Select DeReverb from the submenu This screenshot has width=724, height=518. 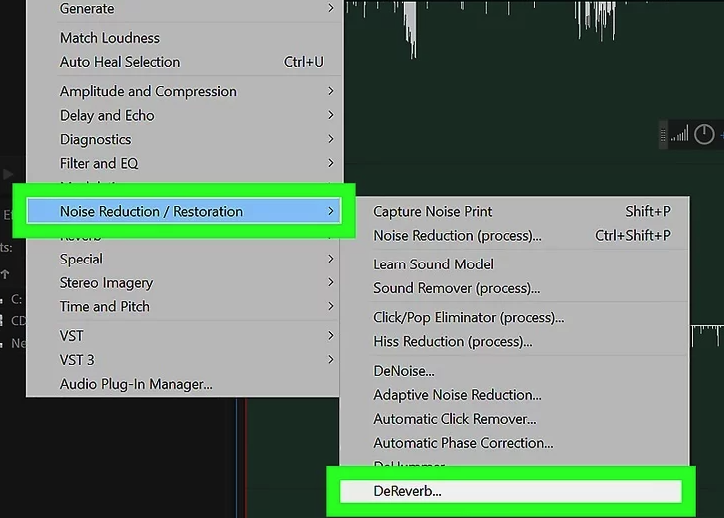(x=407, y=491)
